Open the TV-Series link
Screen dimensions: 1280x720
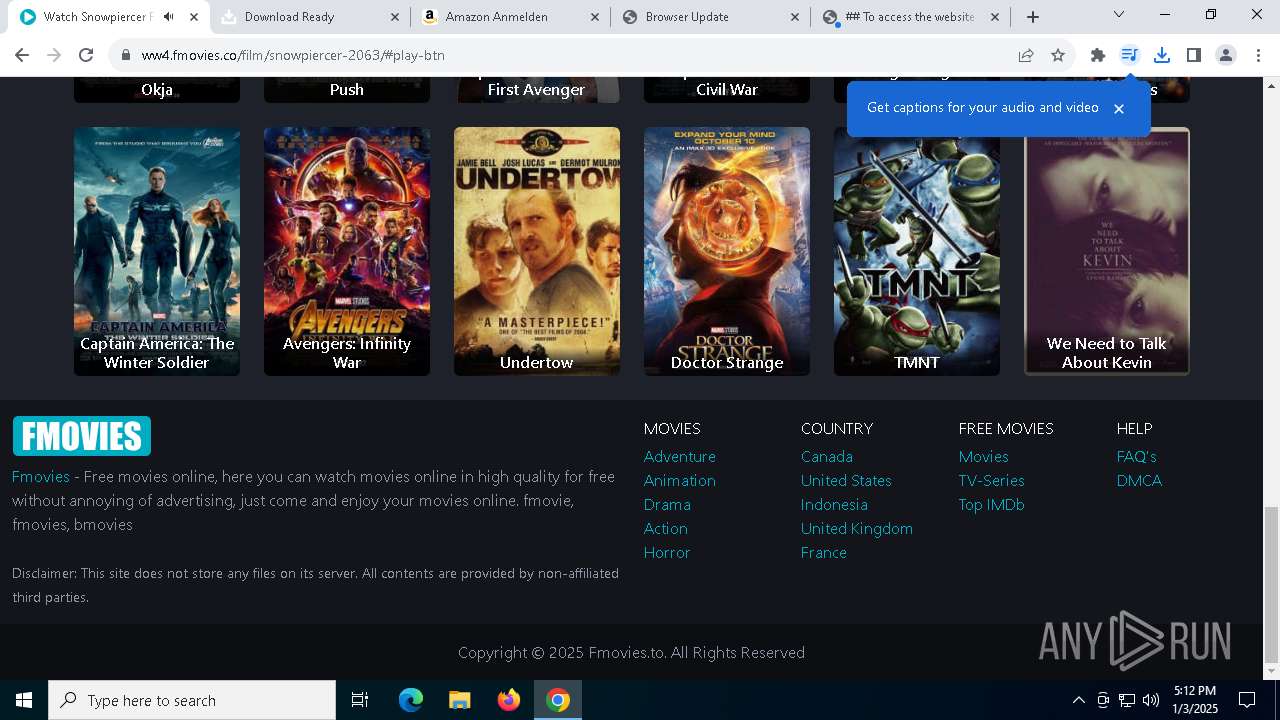point(992,480)
